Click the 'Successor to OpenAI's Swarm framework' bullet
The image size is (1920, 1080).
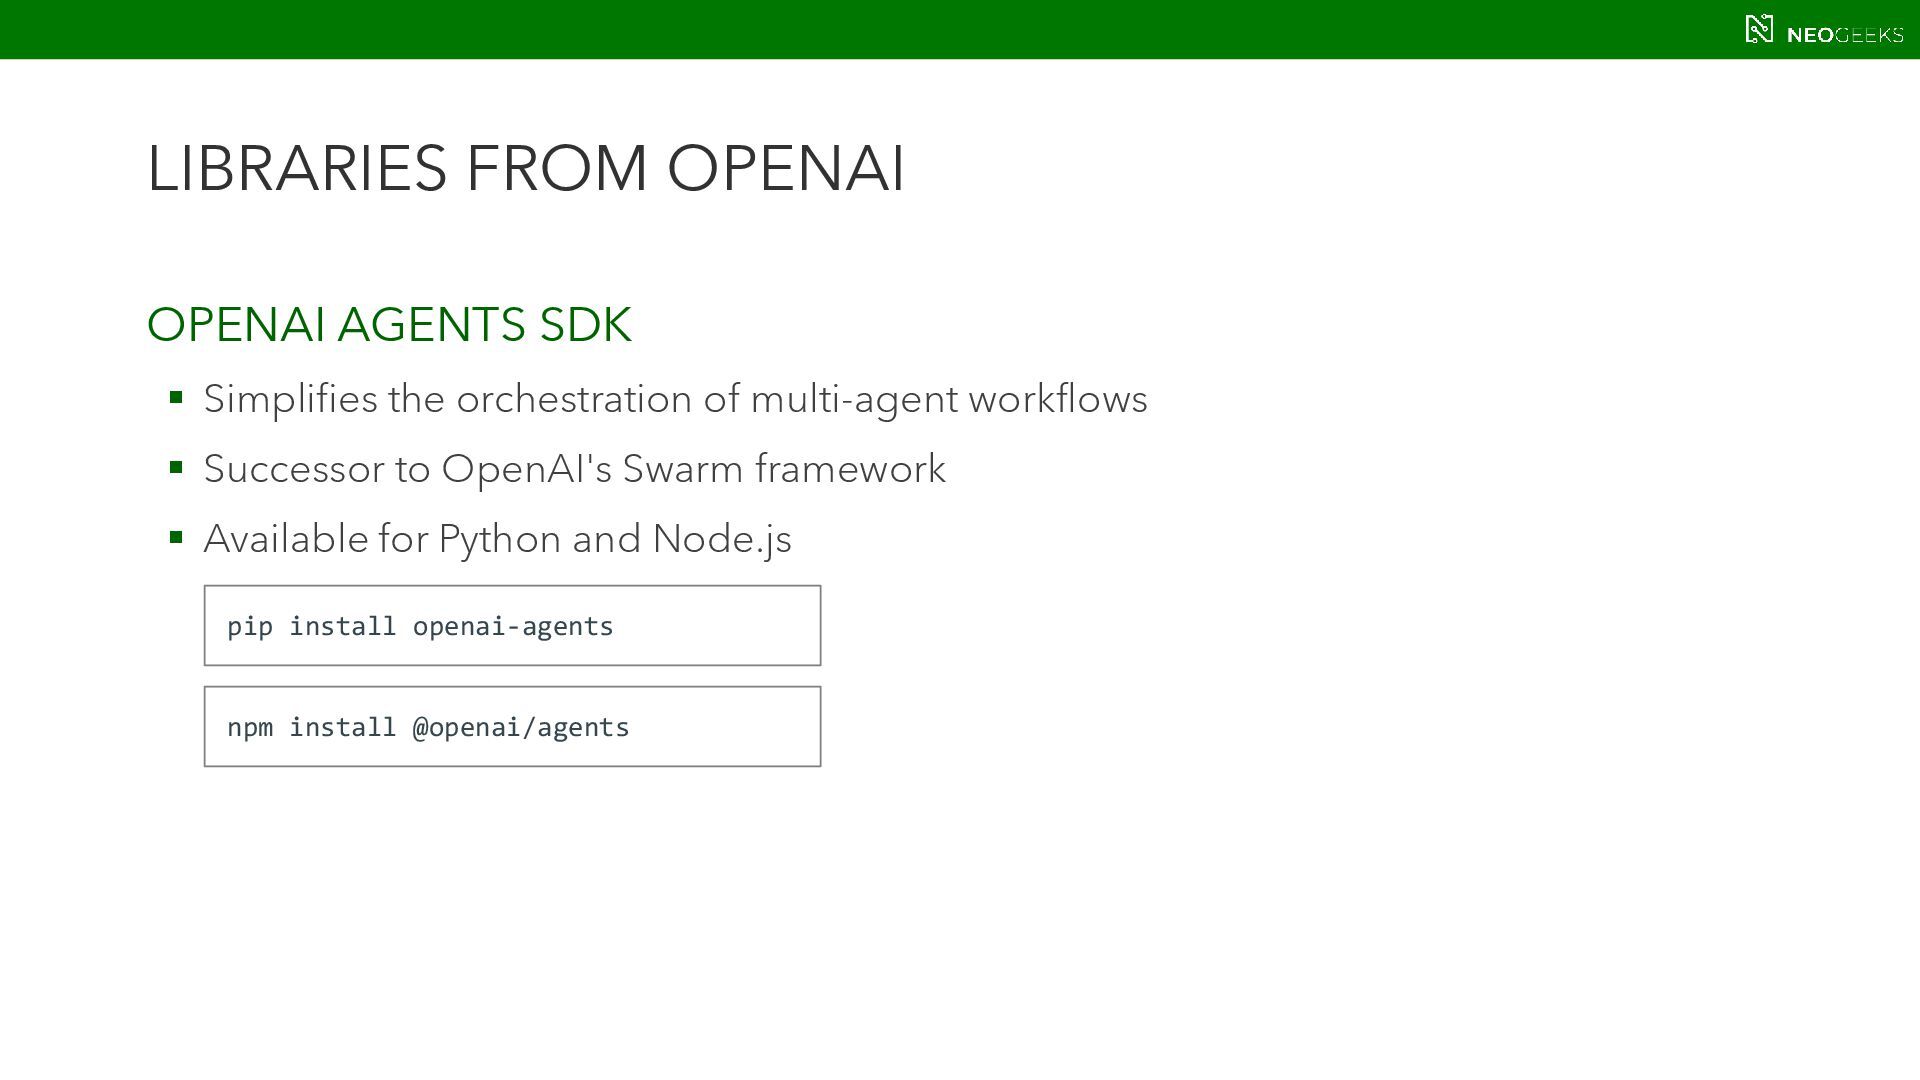pyautogui.click(x=574, y=469)
